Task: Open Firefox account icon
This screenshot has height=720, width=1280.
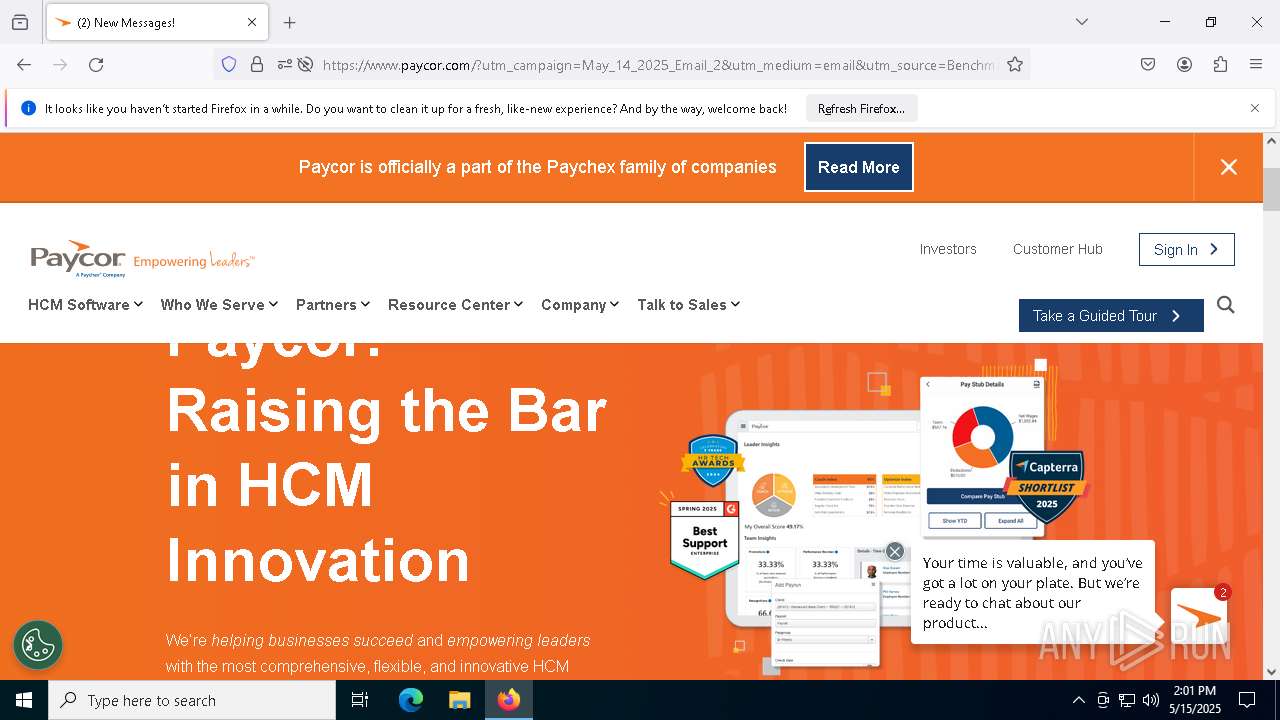Action: (x=1184, y=64)
